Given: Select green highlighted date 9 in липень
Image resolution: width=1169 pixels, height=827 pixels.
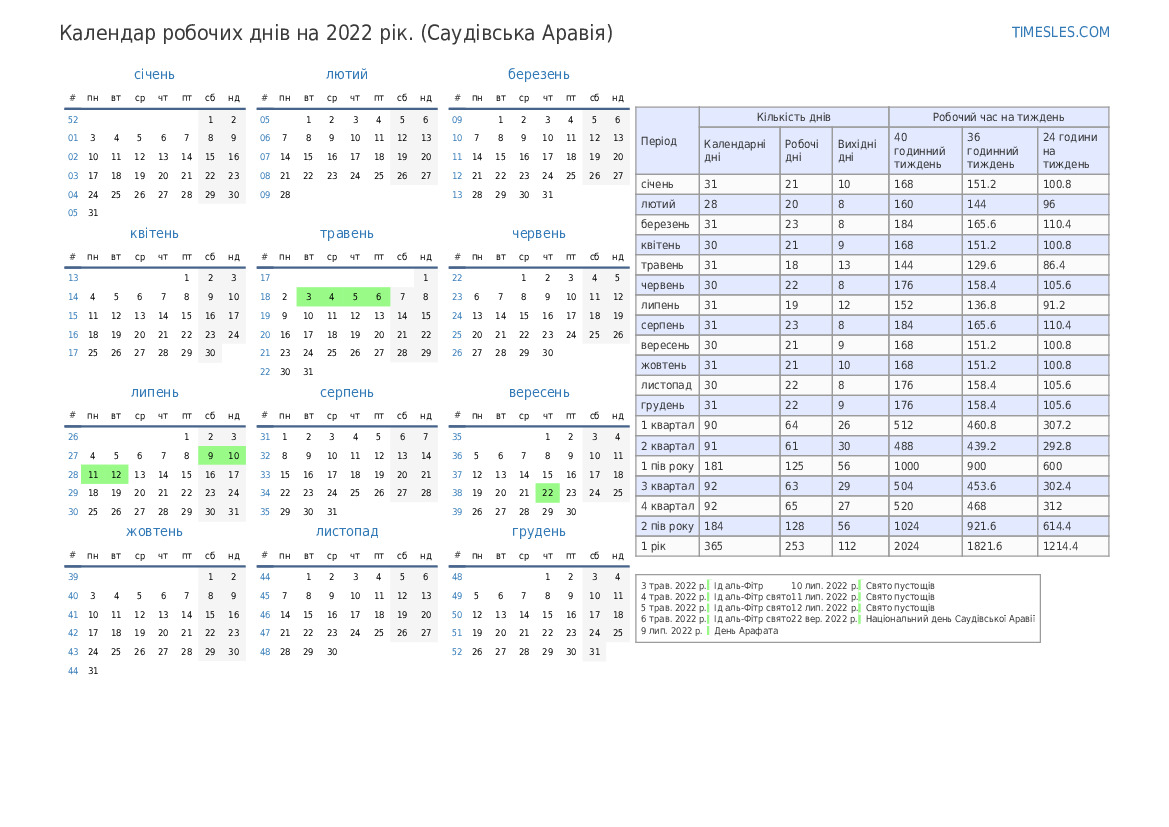Looking at the screenshot, I should [210, 455].
